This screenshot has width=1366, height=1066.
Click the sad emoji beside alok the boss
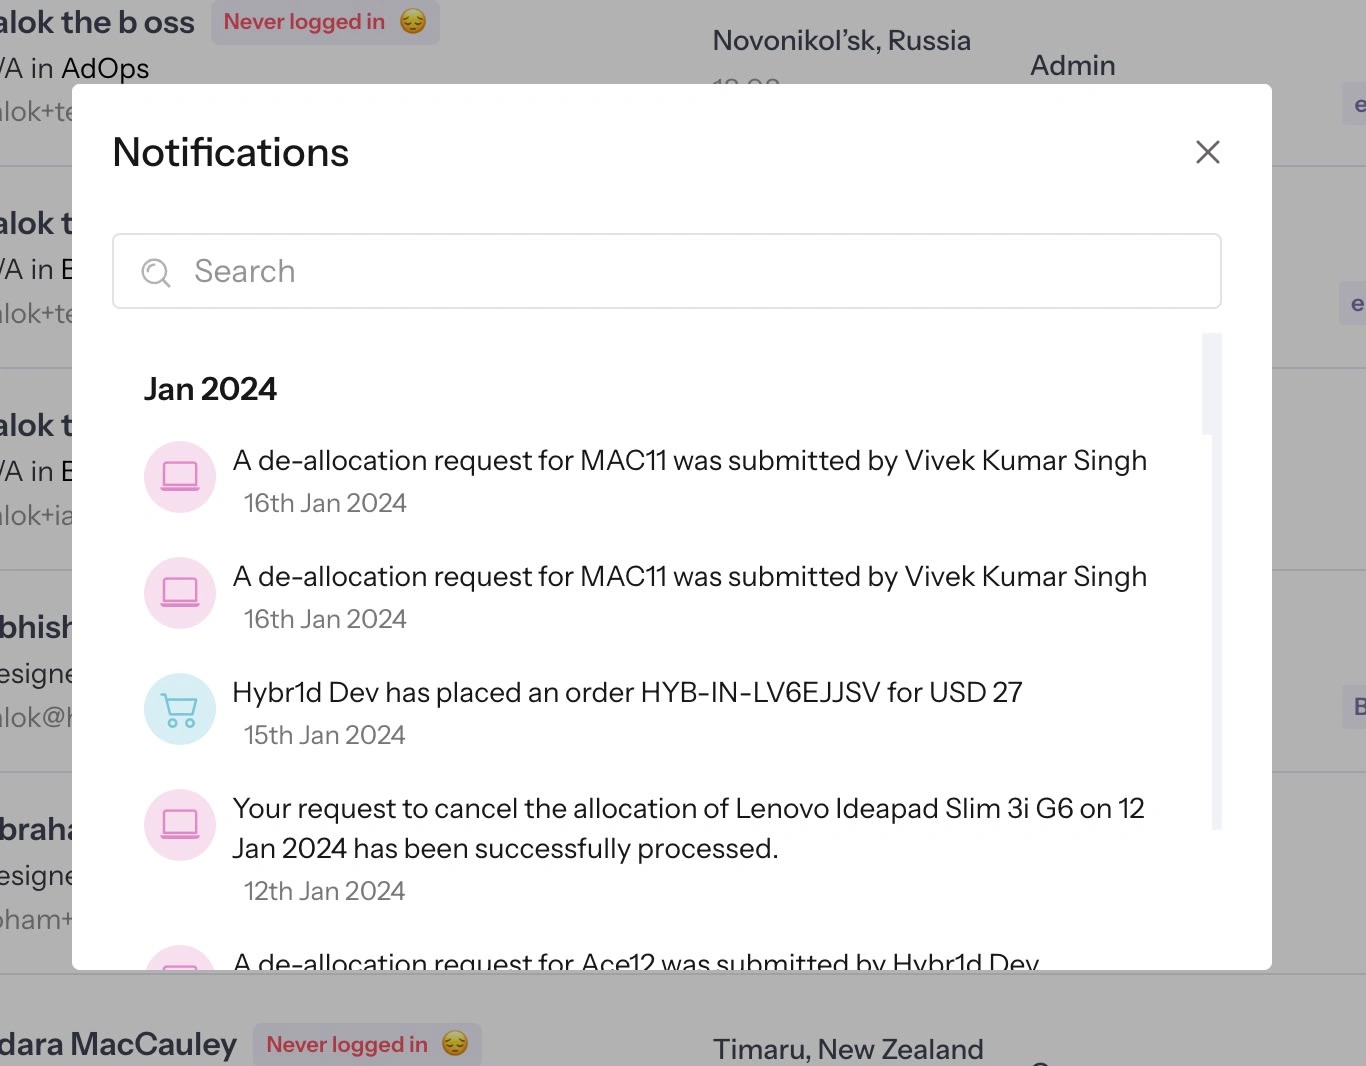tap(413, 21)
